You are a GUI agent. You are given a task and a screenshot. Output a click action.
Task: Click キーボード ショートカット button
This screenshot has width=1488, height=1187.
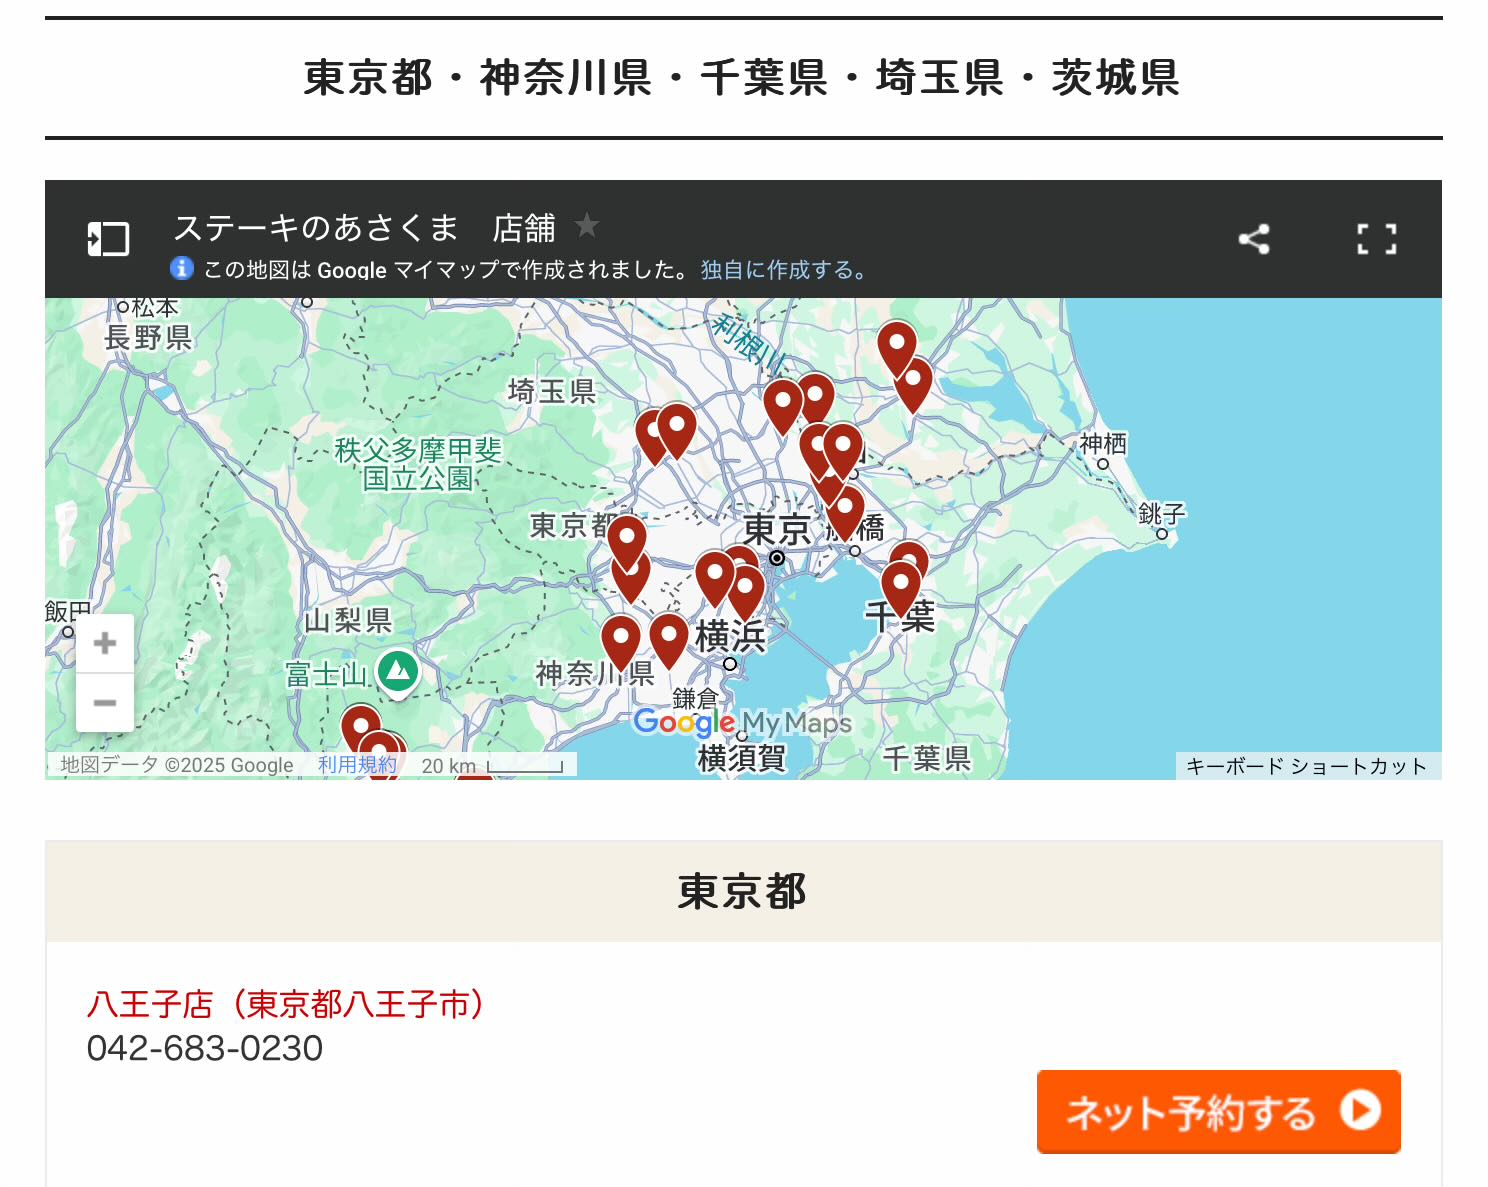coord(1307,766)
